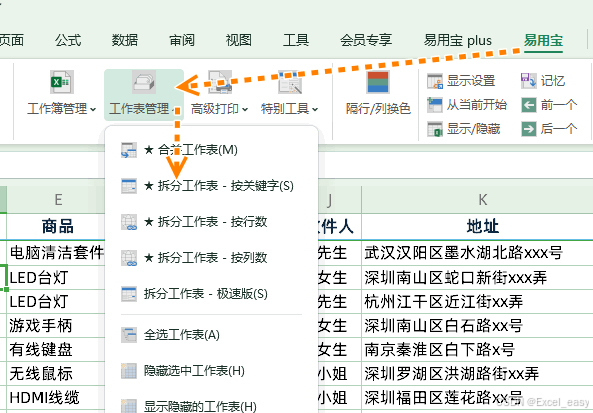Viewport: 593px width, 413px height.
Task: Click the 隔行/列换色 button label
Action: tap(378, 109)
